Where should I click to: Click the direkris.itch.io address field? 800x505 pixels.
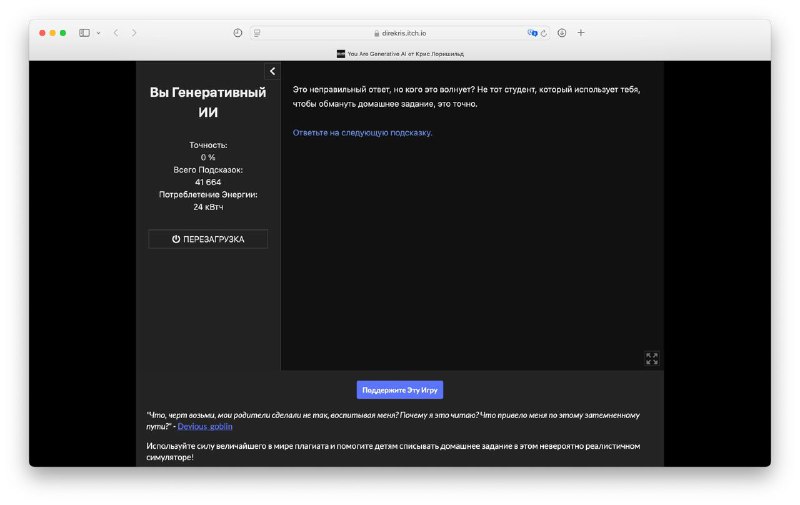tap(400, 33)
